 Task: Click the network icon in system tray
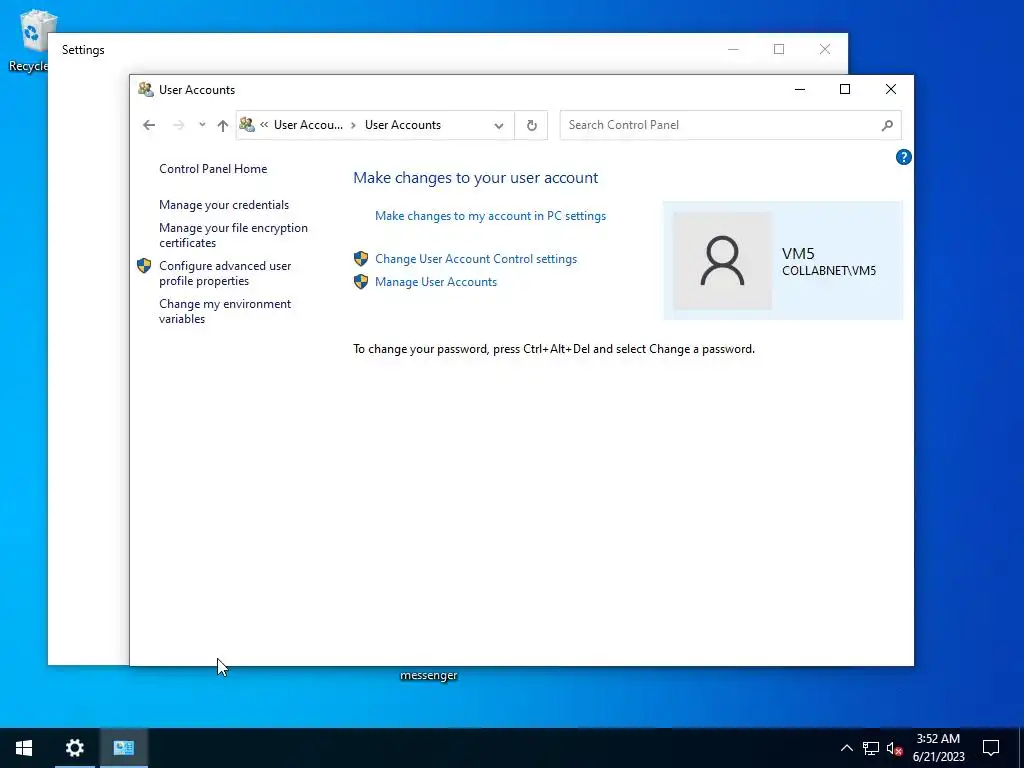tap(871, 748)
